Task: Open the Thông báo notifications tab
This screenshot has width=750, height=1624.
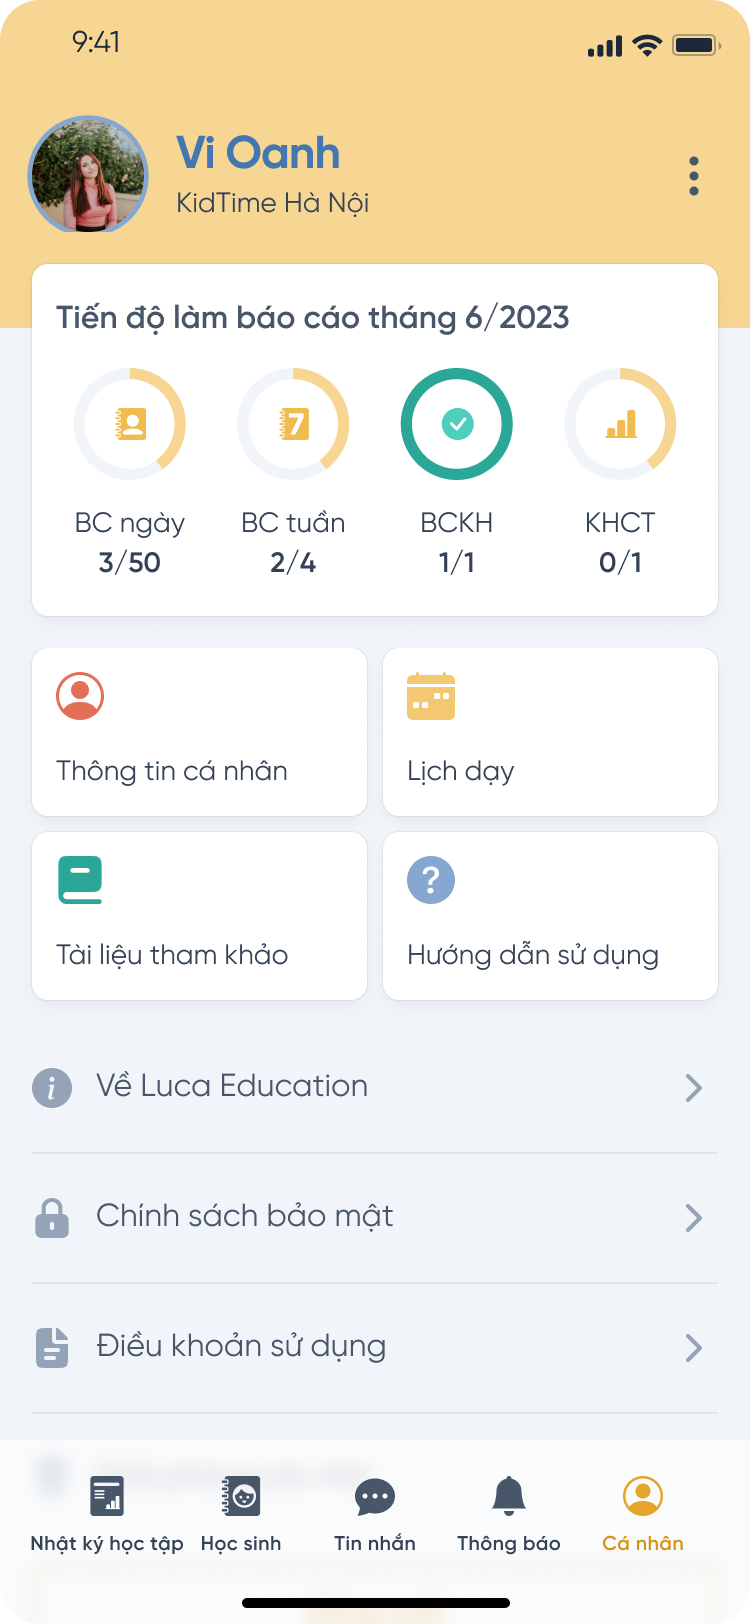Action: pyautogui.click(x=509, y=1515)
